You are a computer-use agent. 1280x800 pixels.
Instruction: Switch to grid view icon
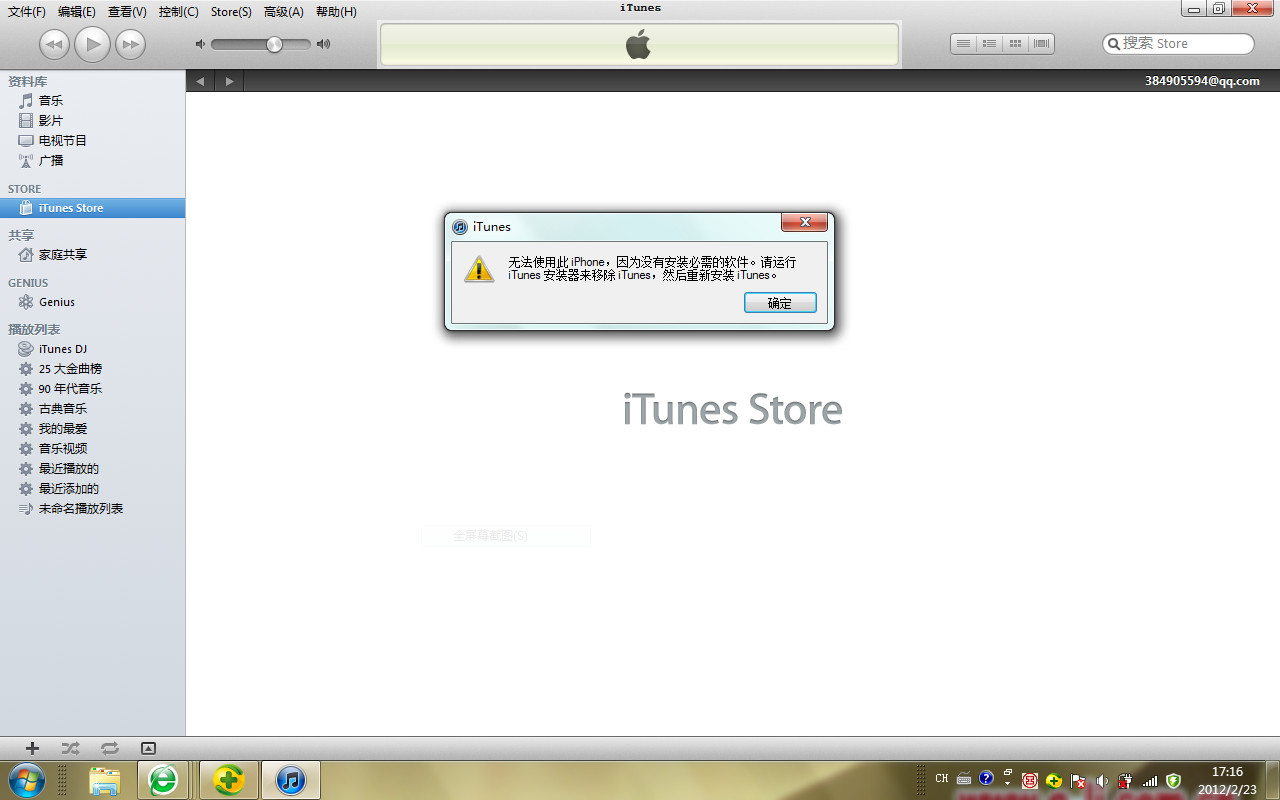(x=1015, y=44)
